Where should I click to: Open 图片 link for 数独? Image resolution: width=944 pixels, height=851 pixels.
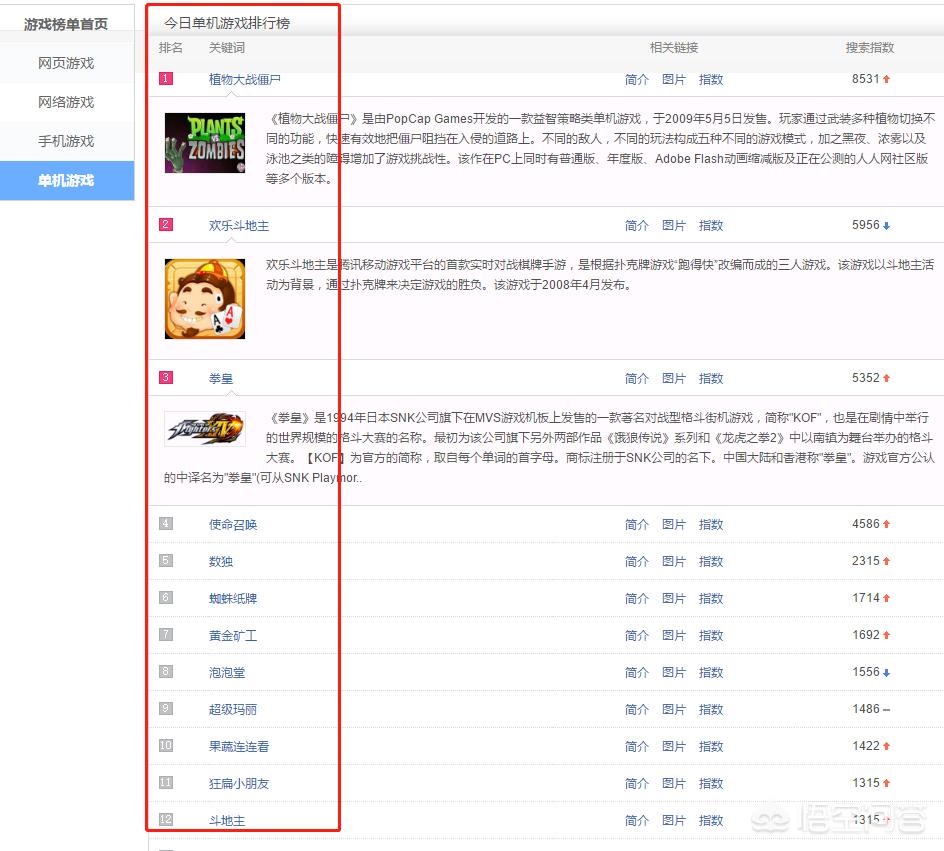point(674,562)
